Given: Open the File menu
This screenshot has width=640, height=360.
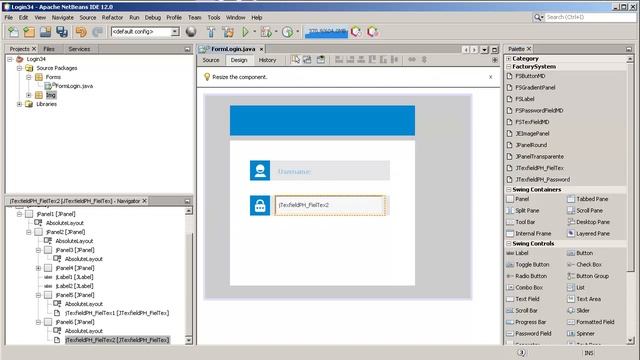Looking at the screenshot, I should point(9,17).
